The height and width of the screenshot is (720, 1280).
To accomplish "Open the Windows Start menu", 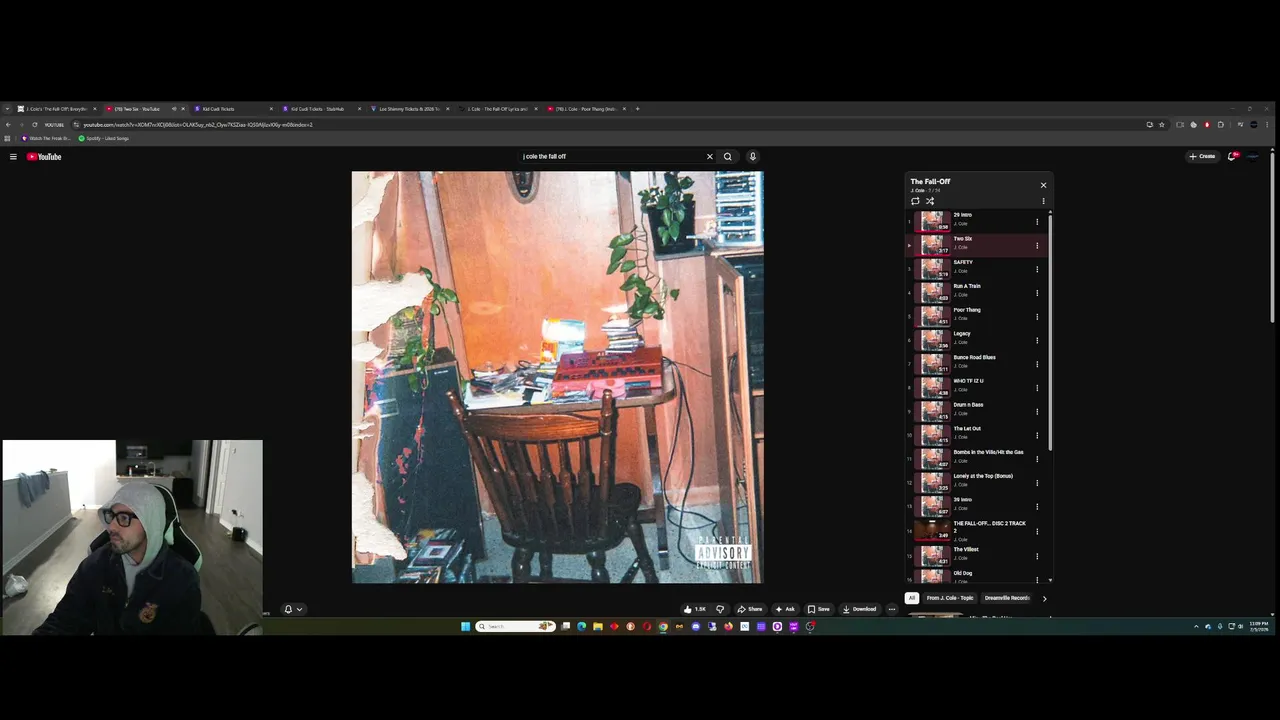I will [465, 627].
